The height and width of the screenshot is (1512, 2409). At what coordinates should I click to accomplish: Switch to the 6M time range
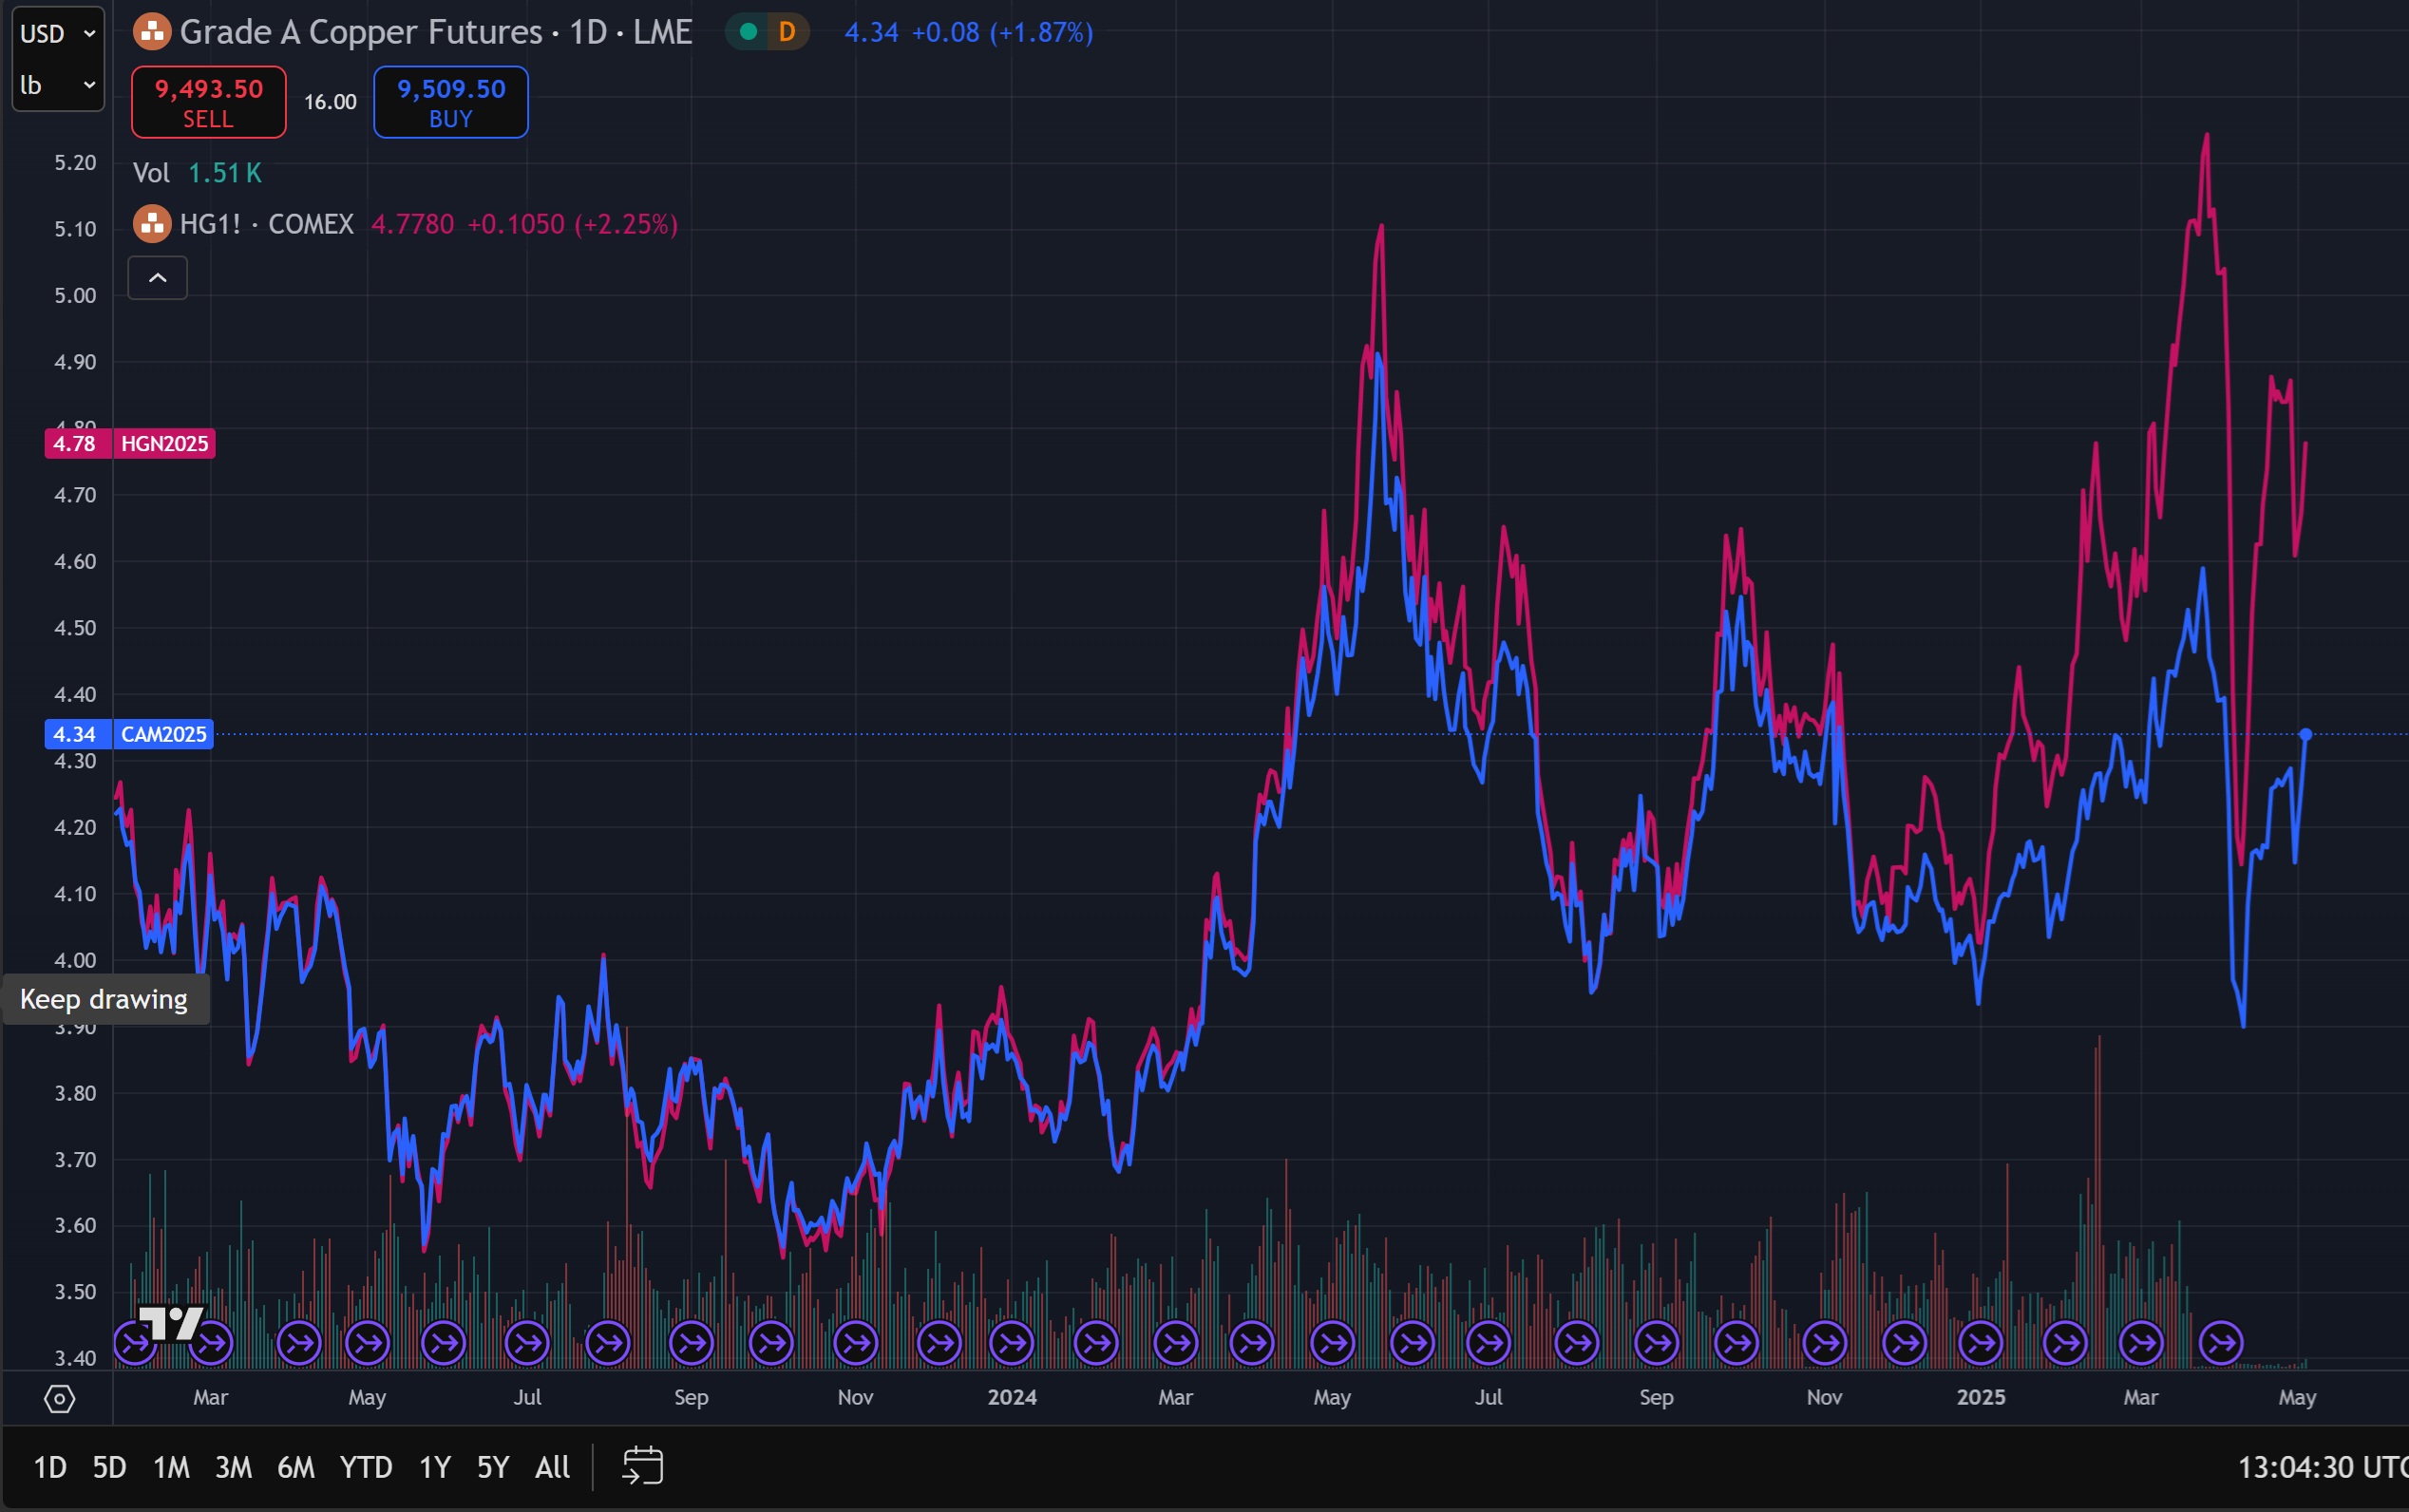(296, 1467)
